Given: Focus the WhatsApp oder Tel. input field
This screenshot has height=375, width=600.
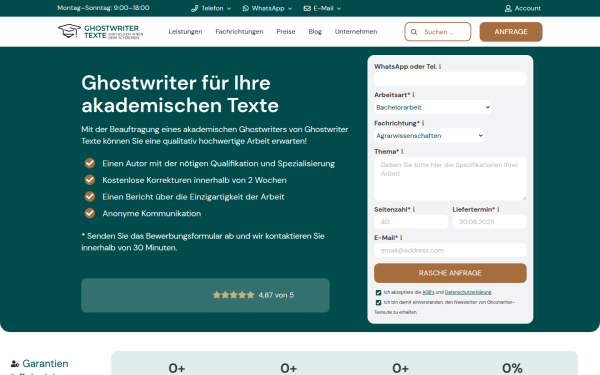Looking at the screenshot, I should [450, 79].
